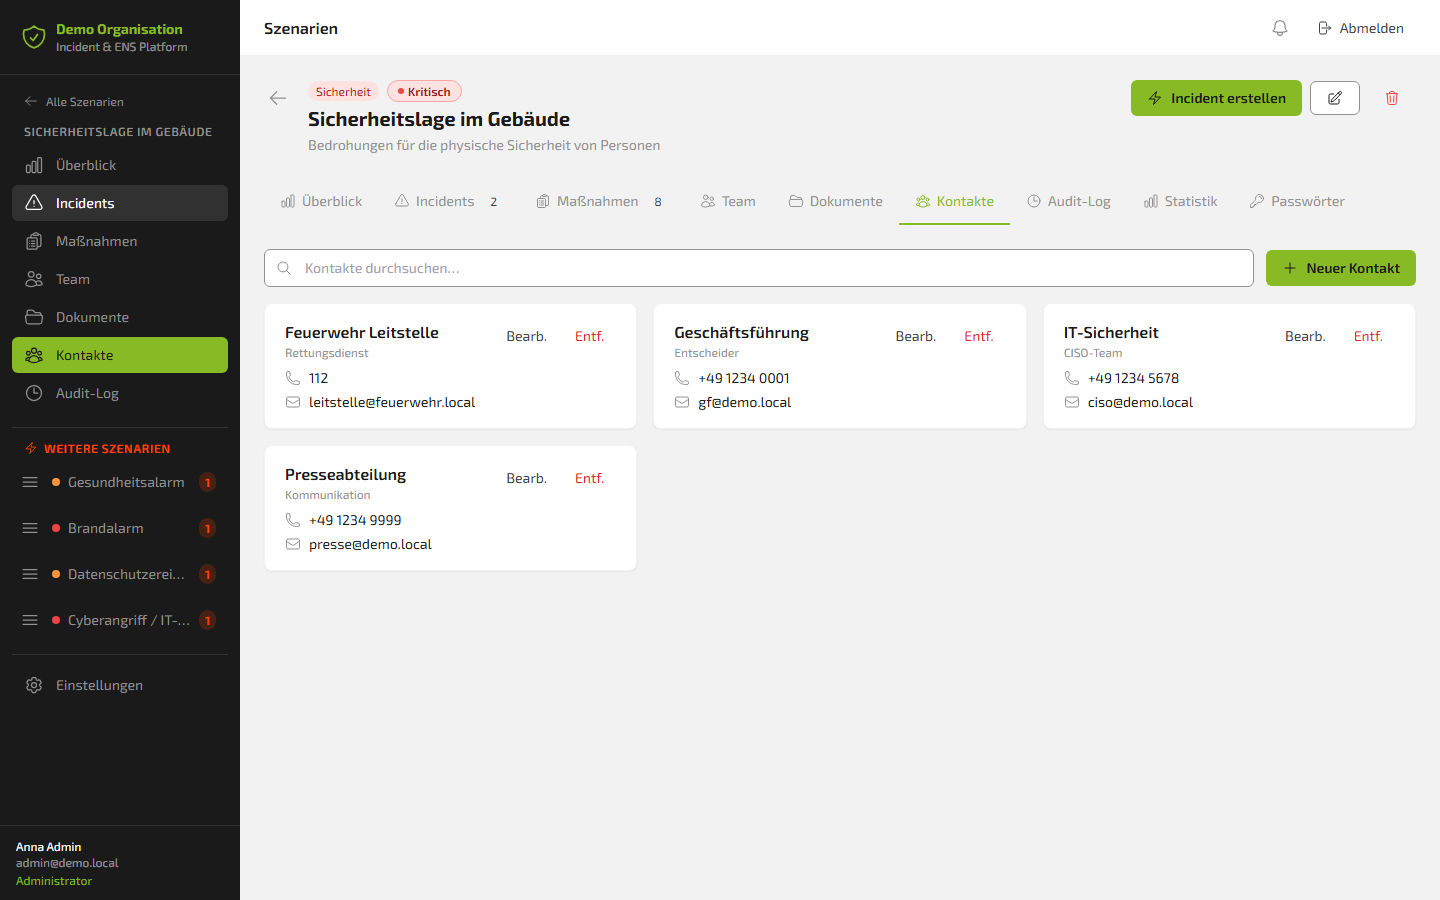Focus the Kontakte durchsuchen search field
This screenshot has width=1440, height=900.
[x=759, y=268]
